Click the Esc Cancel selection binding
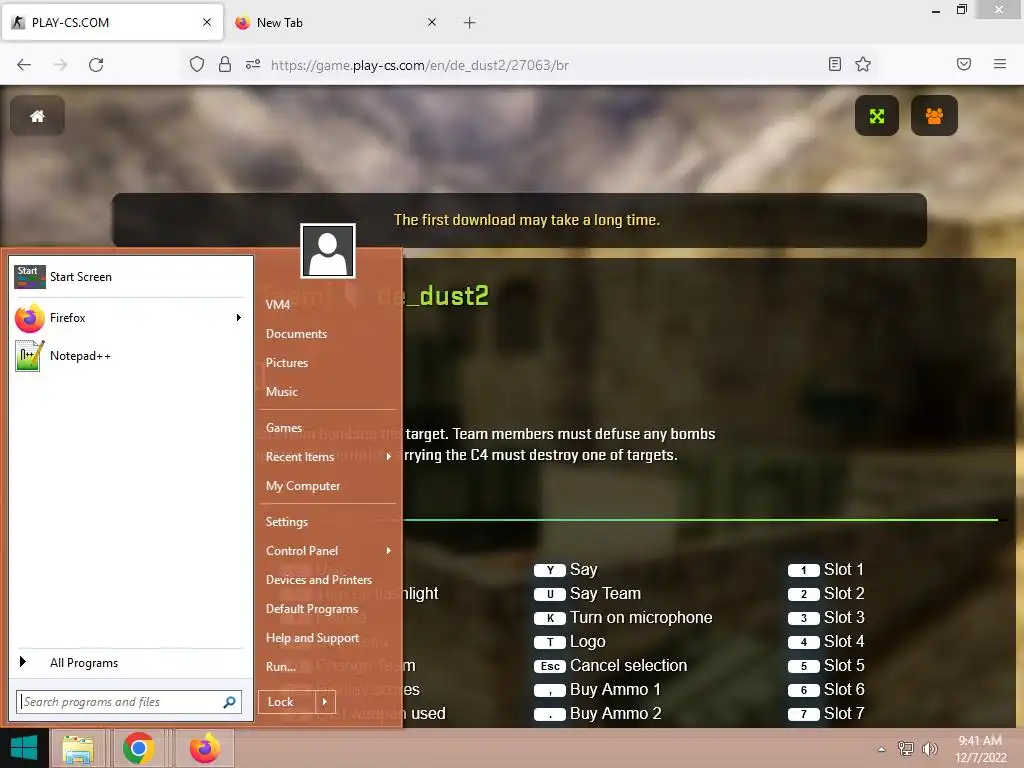The width and height of the screenshot is (1024, 768). (611, 665)
